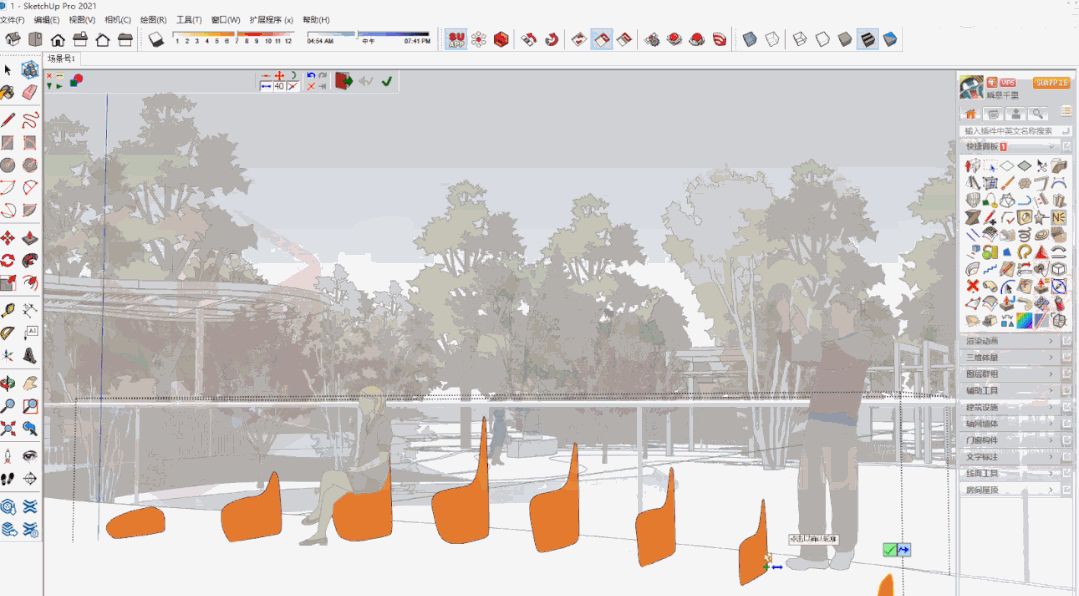Click the green checkmark confirm icon

pos(387,81)
